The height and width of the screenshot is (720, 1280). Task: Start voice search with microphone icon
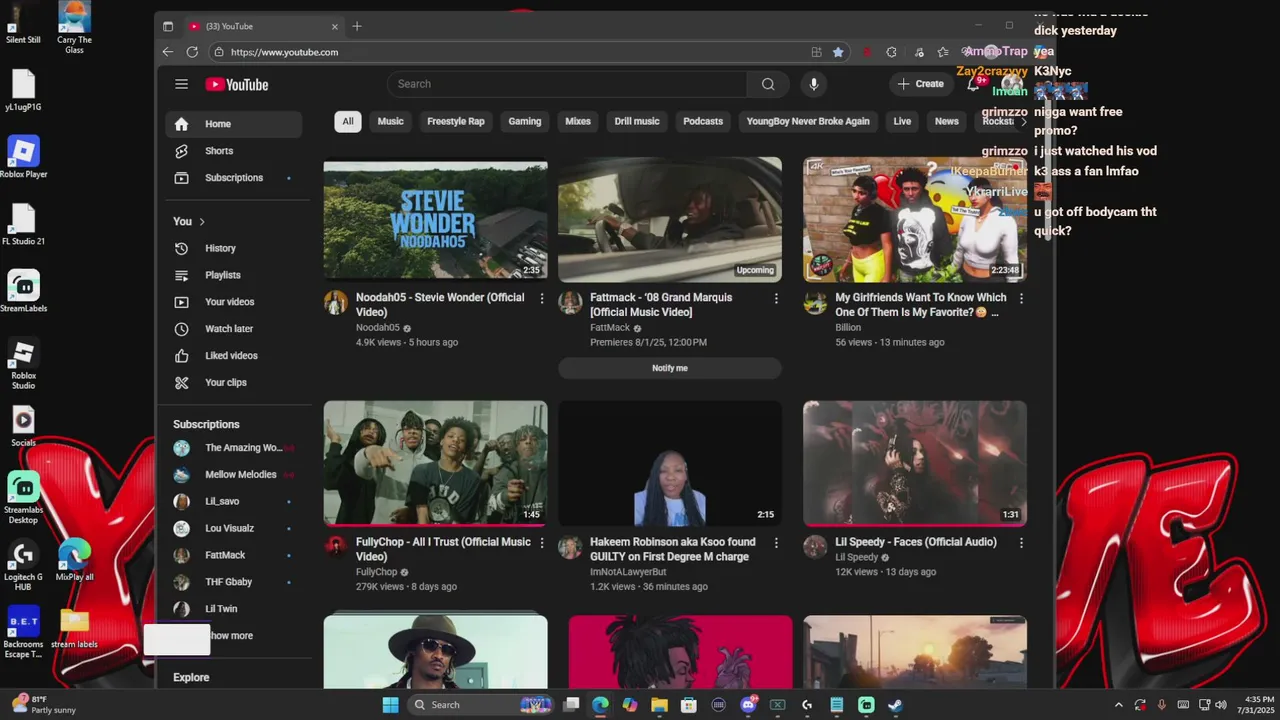click(x=814, y=84)
